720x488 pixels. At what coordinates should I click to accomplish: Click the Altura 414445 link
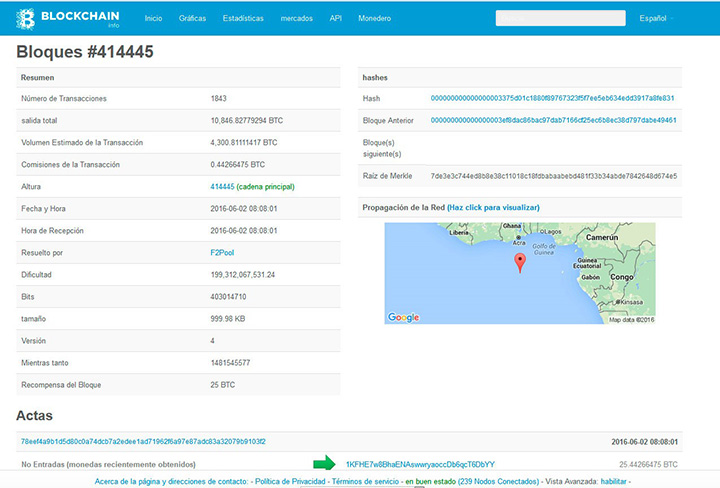(222, 186)
